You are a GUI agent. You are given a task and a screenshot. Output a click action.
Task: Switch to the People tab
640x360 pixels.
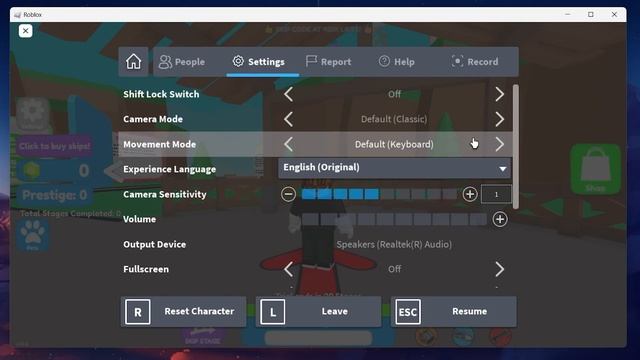pyautogui.click(x=182, y=62)
